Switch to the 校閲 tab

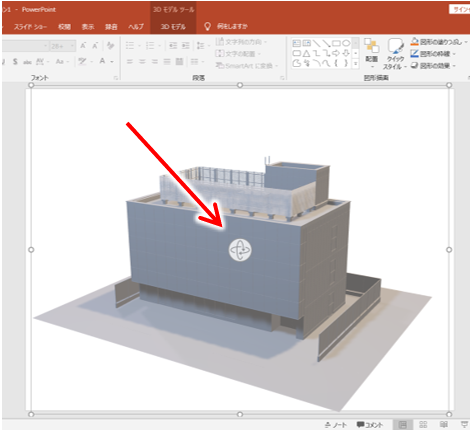(64, 27)
